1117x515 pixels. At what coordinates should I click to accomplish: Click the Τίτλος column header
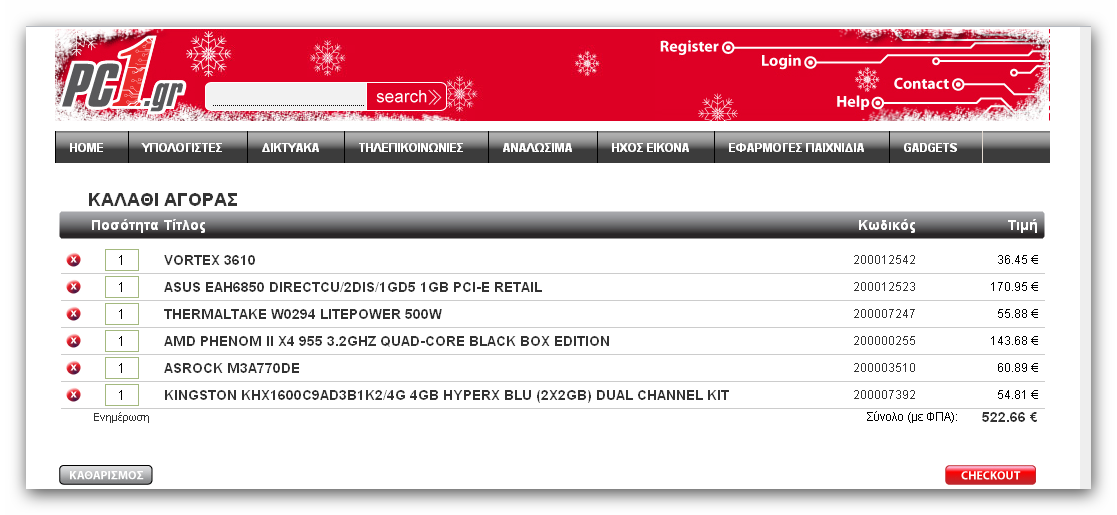click(x=185, y=226)
